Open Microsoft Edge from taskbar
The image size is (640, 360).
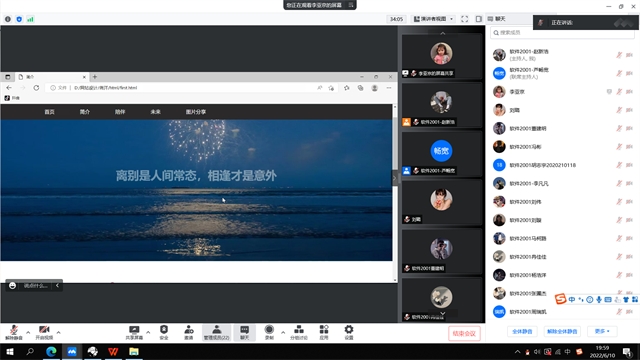tap(51, 351)
